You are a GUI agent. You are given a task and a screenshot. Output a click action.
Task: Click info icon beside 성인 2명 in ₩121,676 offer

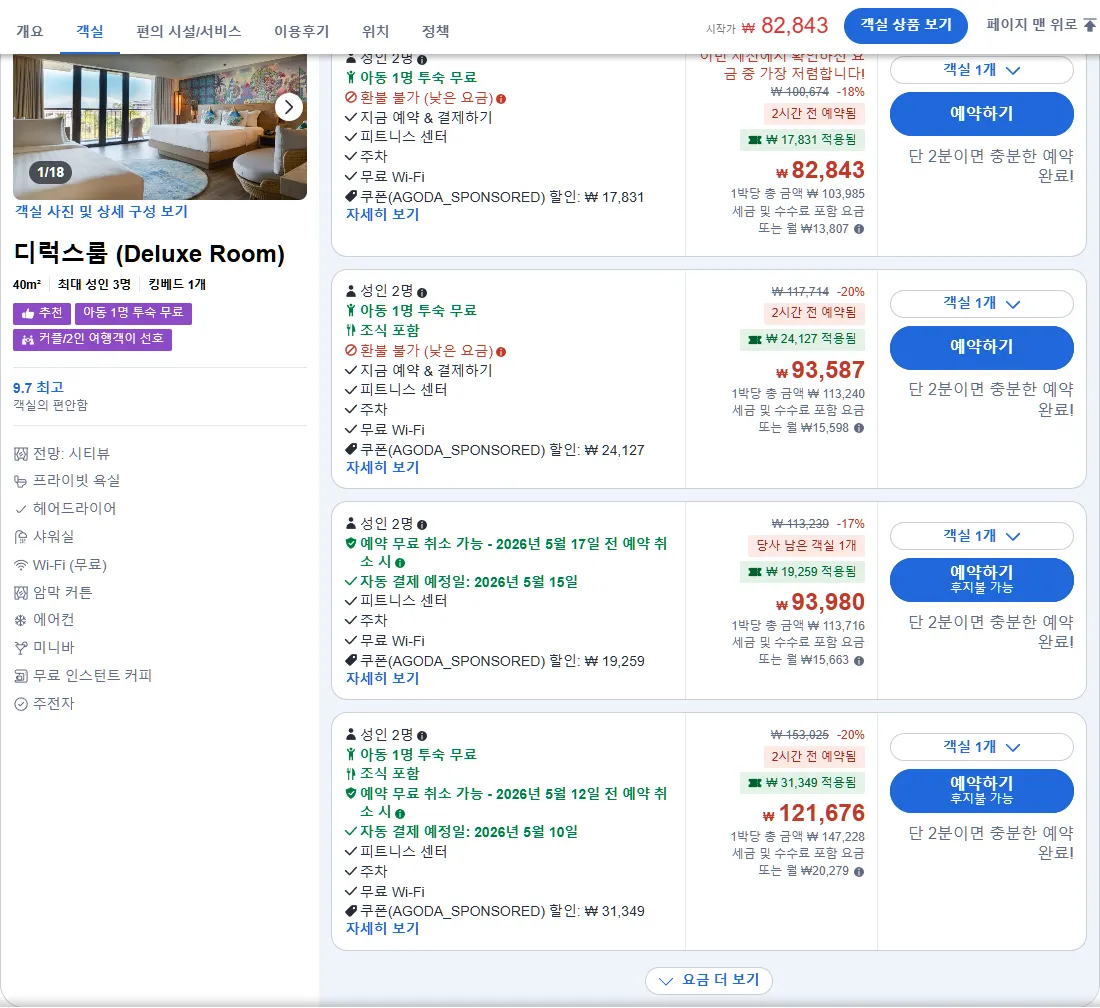422,736
